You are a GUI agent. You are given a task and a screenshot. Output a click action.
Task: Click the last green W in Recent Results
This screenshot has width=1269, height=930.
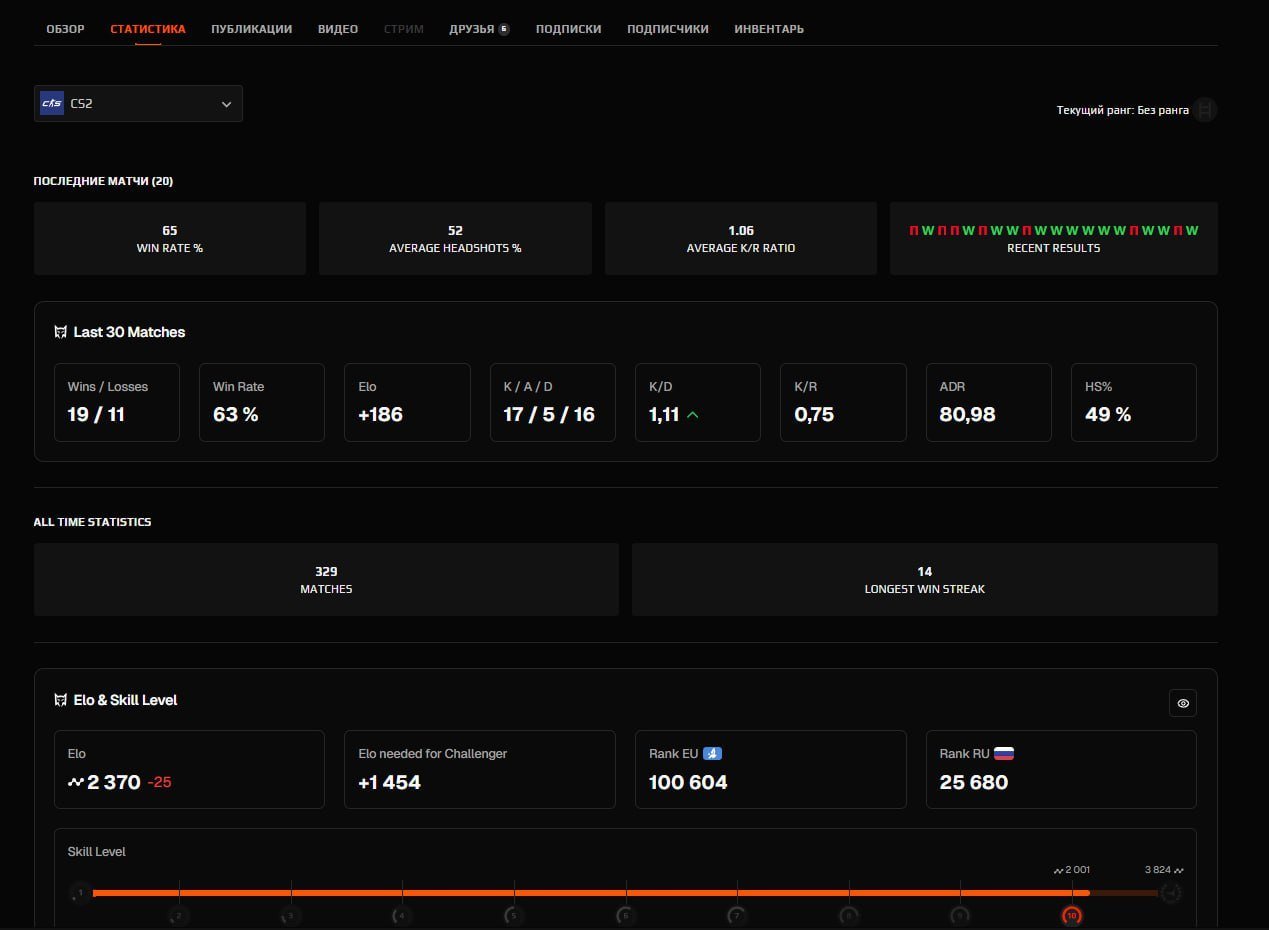1194,230
